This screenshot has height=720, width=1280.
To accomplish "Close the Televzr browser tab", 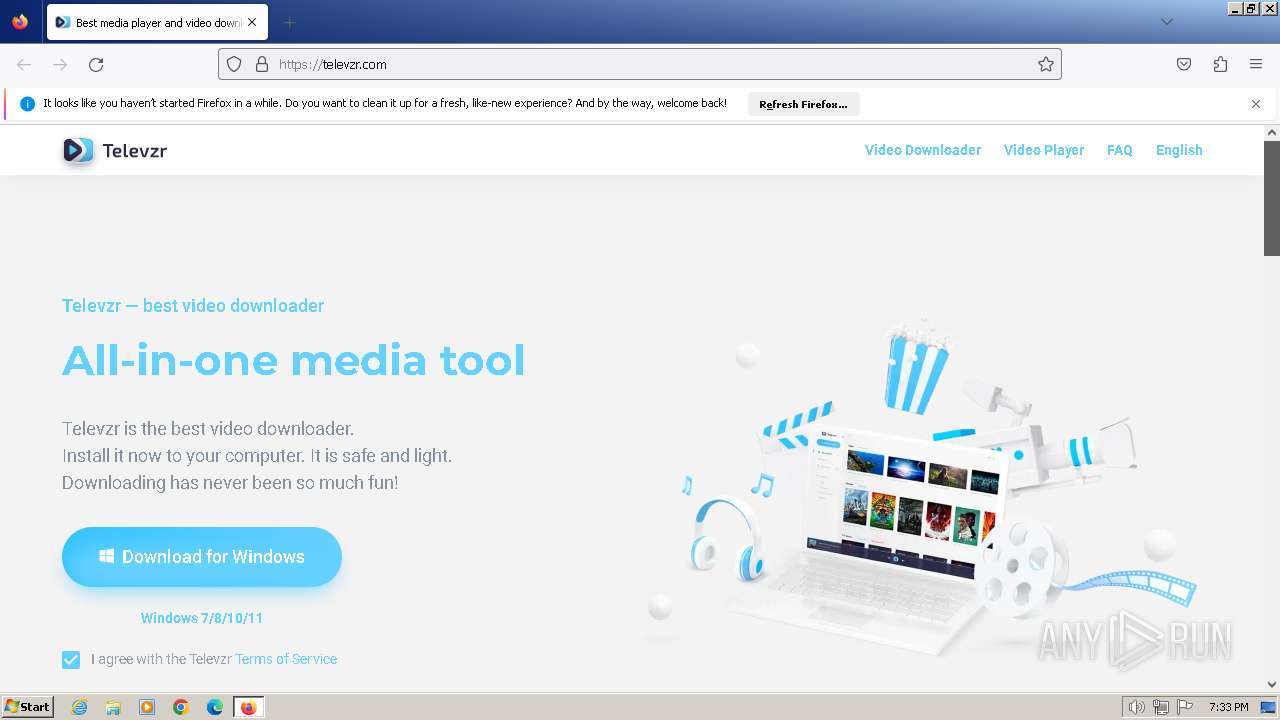I will click(252, 22).
